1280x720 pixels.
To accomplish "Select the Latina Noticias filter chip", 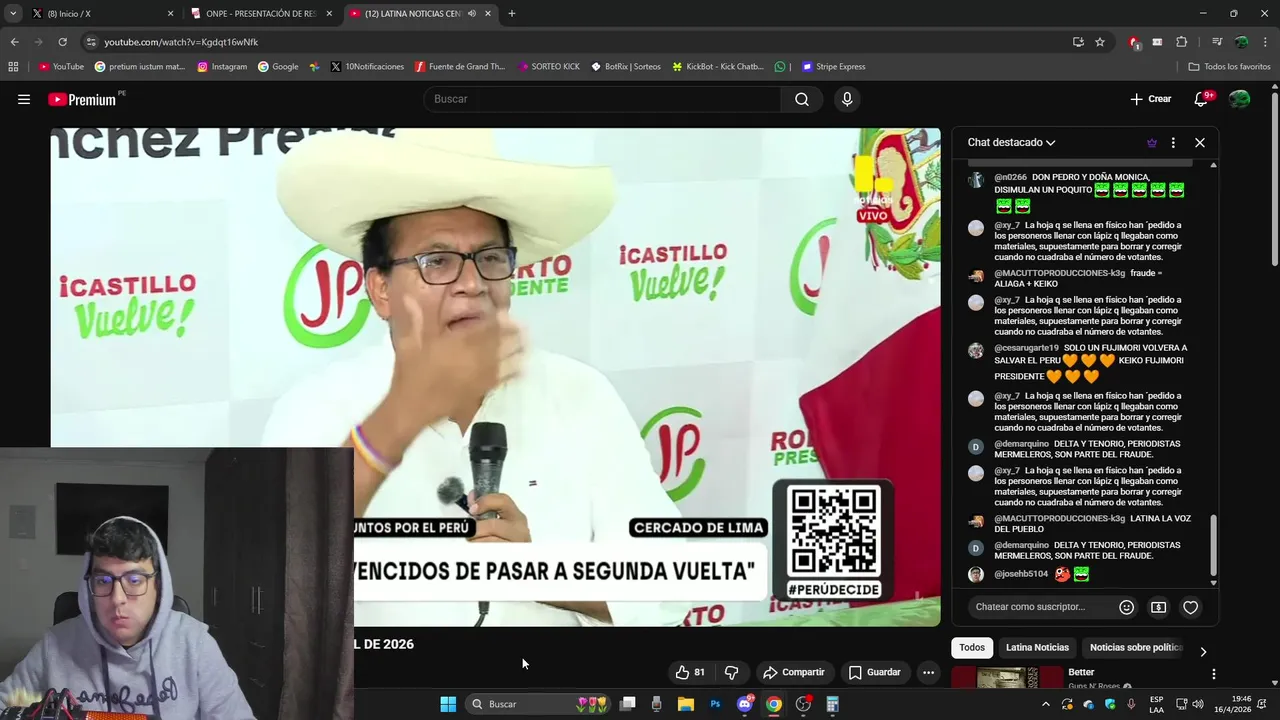I will (x=1037, y=647).
